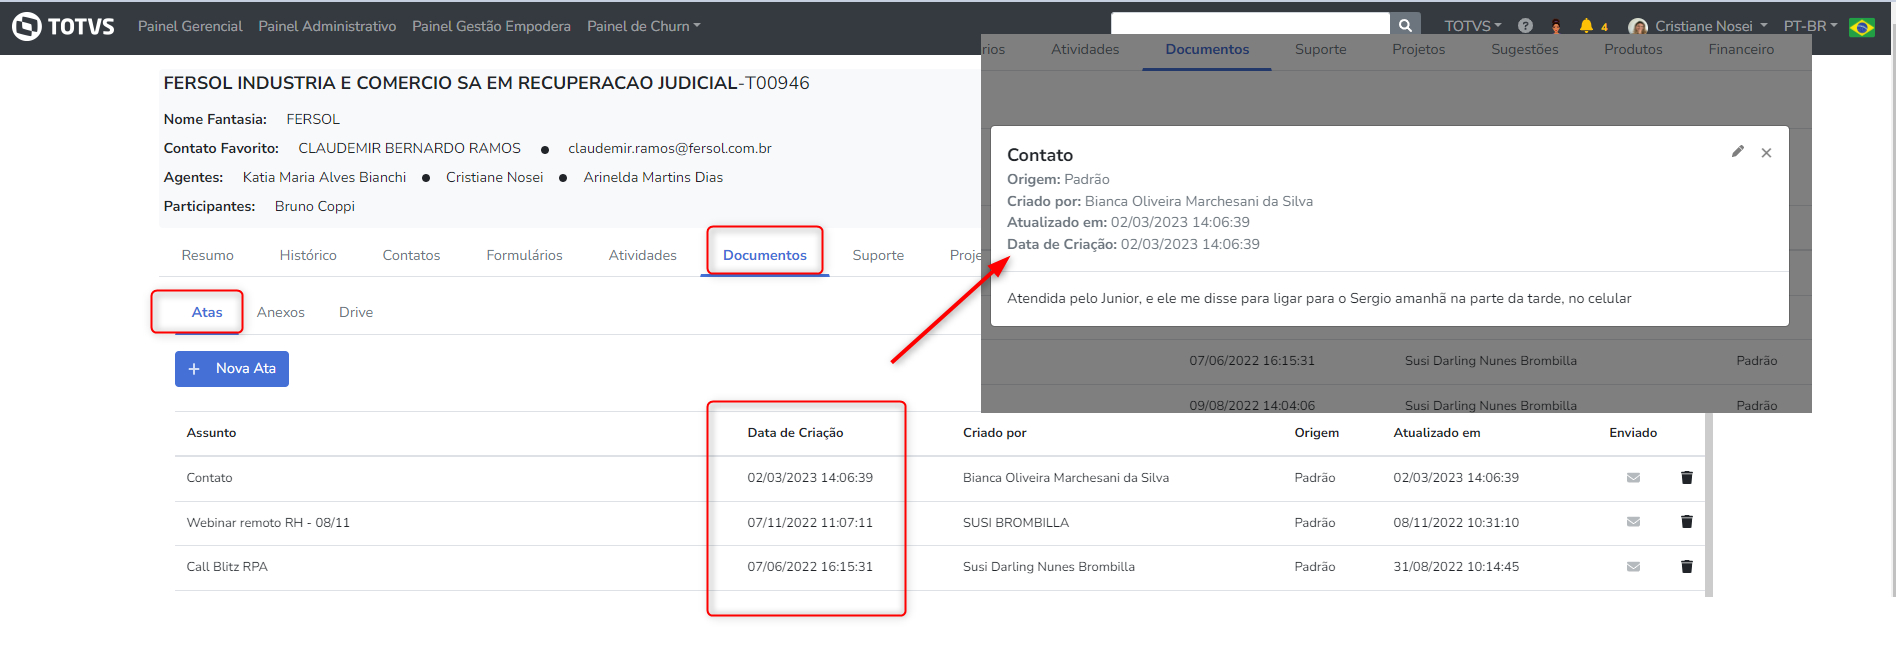This screenshot has height=666, width=1896.
Task: Switch to the Histórico tab
Action: 308,255
